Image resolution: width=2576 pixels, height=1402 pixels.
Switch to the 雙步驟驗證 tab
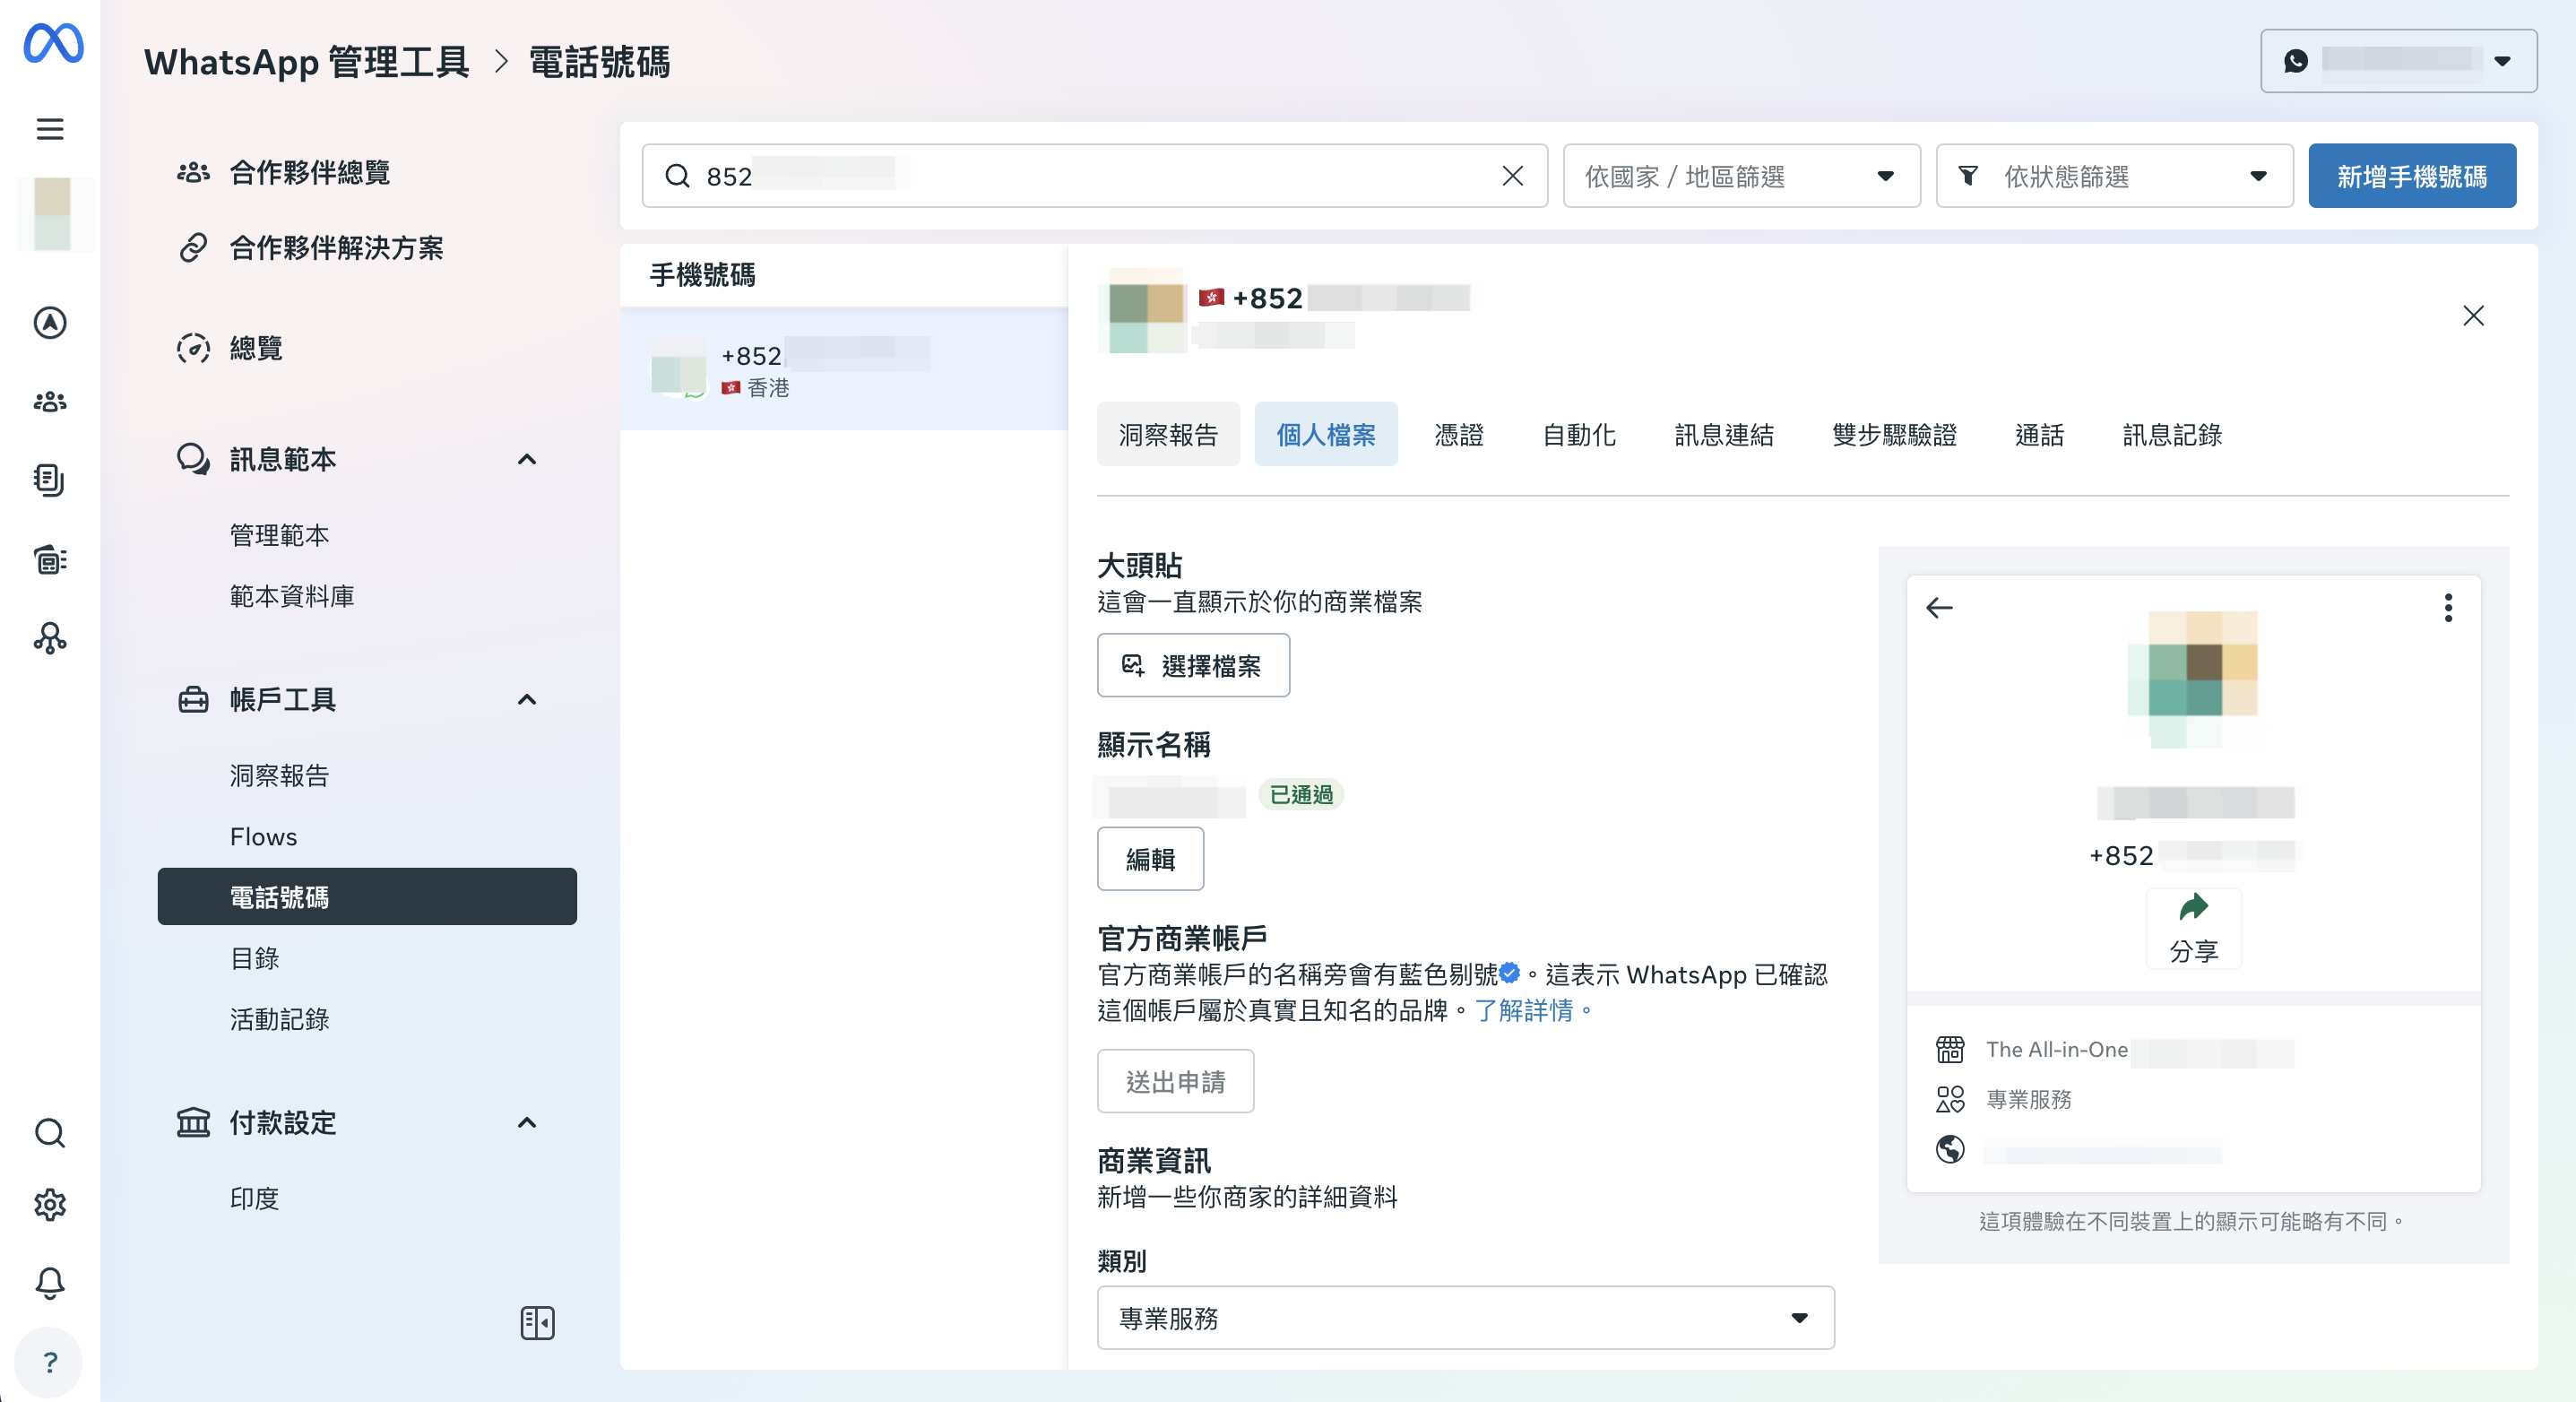click(x=1893, y=434)
